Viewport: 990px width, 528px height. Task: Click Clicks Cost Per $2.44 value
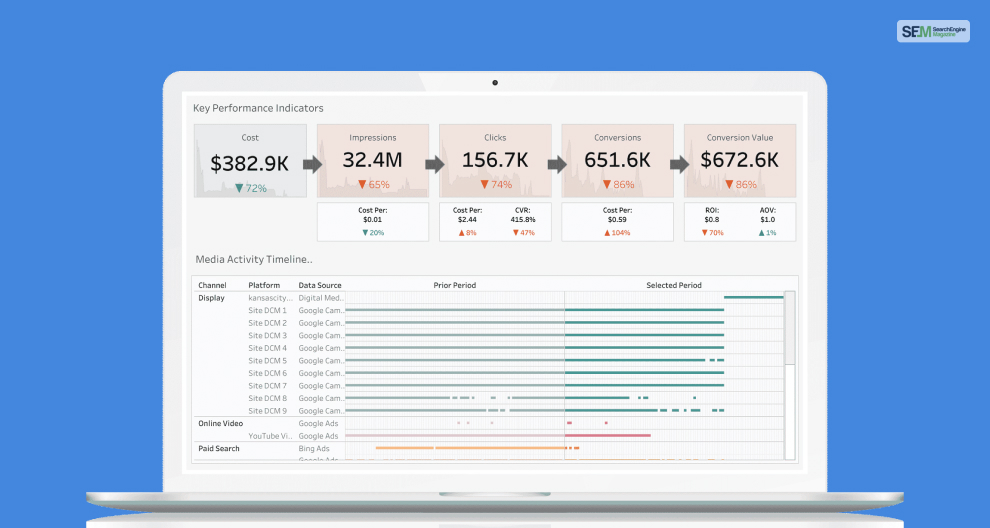[x=467, y=220]
